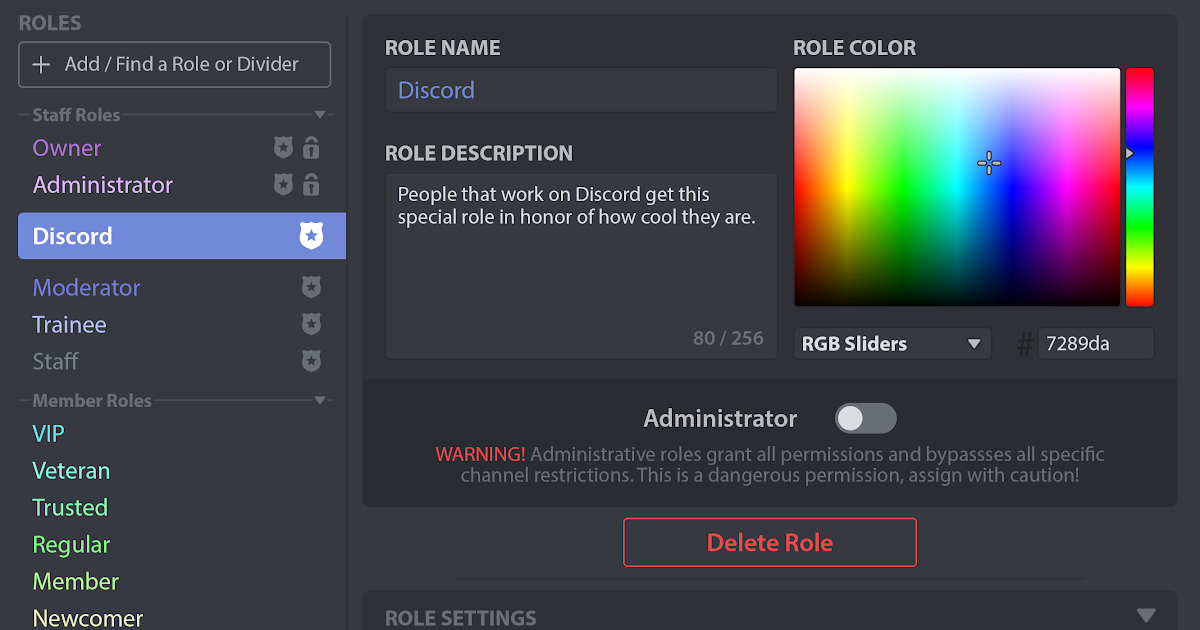The image size is (1200, 630).
Task: Select the Veteran role
Action: (x=71, y=471)
